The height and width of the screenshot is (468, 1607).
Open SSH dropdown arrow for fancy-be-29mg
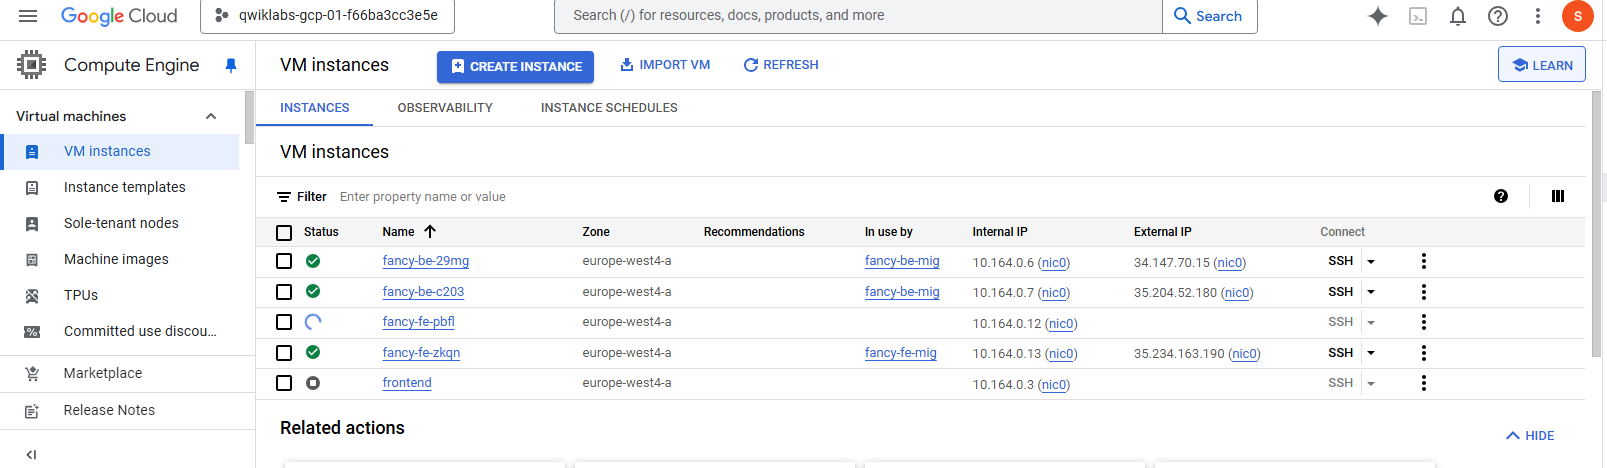(x=1371, y=262)
